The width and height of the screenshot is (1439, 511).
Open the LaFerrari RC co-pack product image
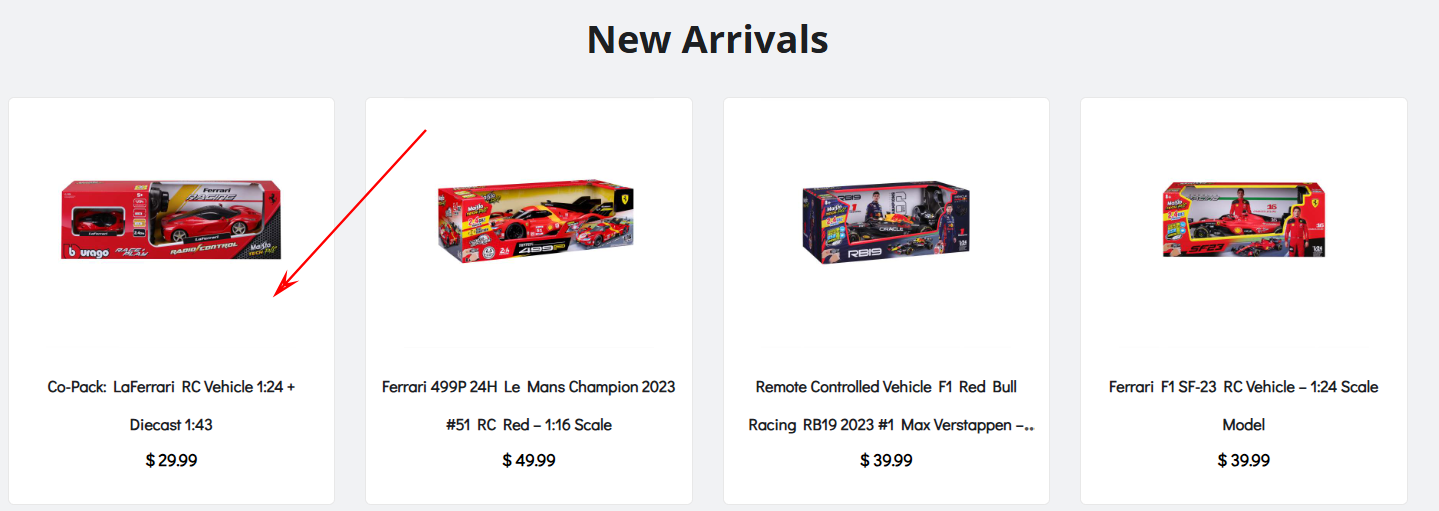pyautogui.click(x=170, y=220)
